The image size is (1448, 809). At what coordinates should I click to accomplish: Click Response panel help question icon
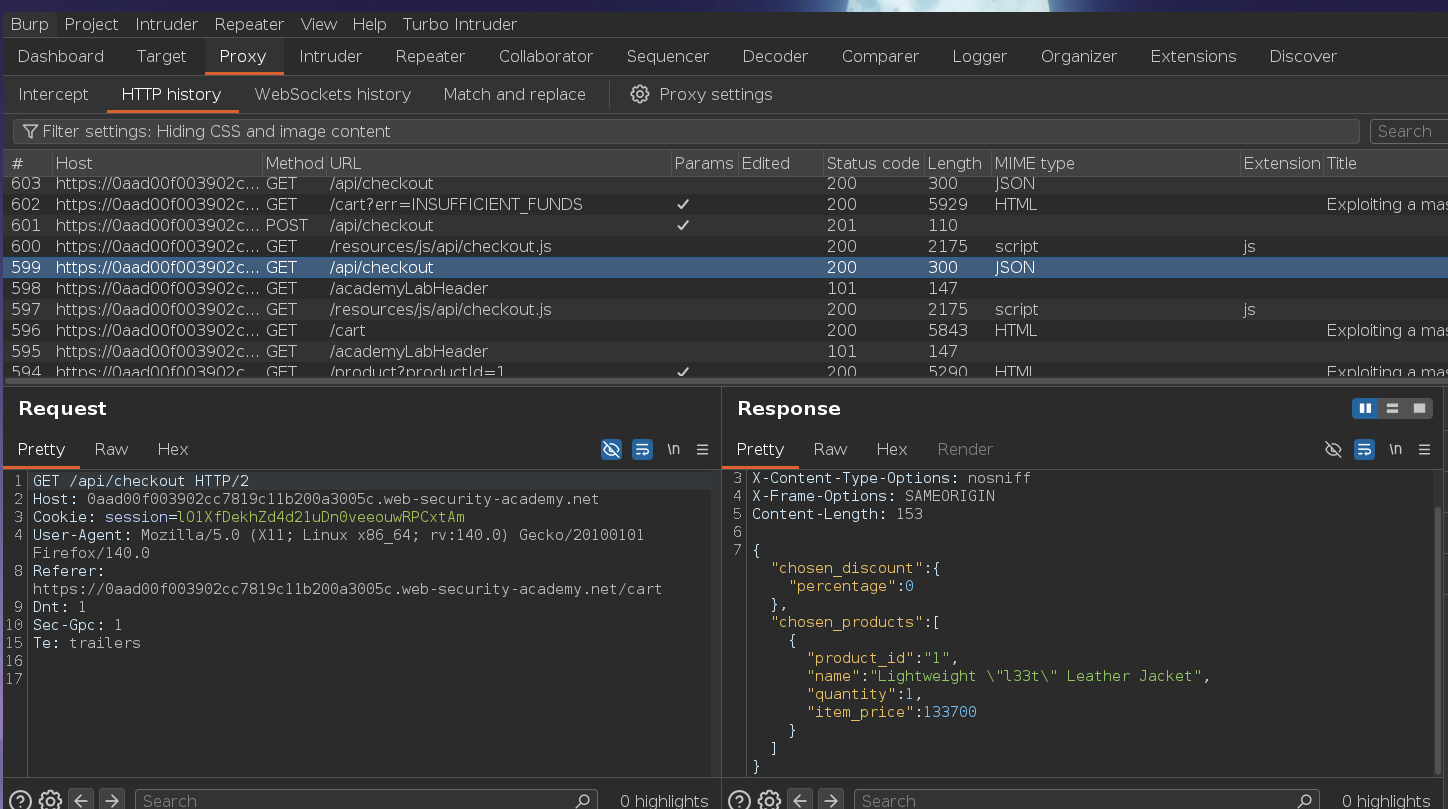click(738, 800)
